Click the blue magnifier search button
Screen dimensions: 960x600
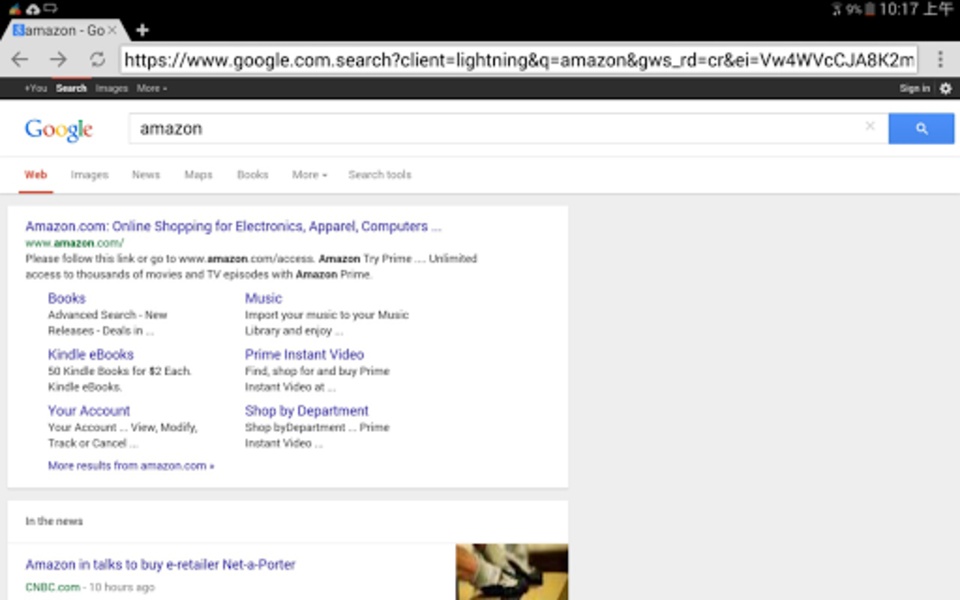[921, 129]
